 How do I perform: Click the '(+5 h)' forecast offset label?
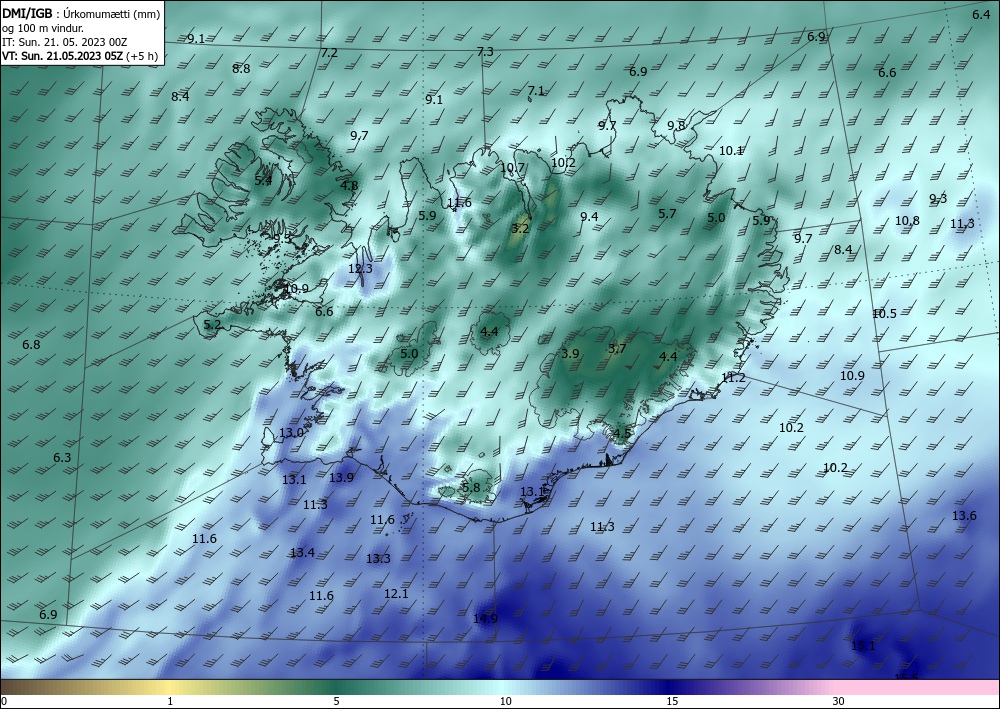tap(142, 56)
